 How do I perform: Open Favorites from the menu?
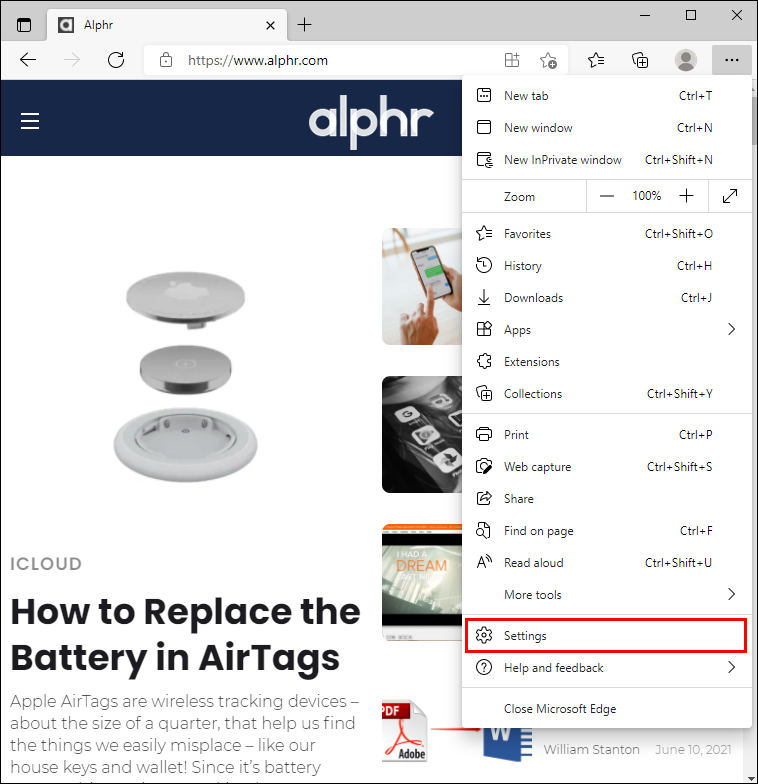(x=606, y=234)
